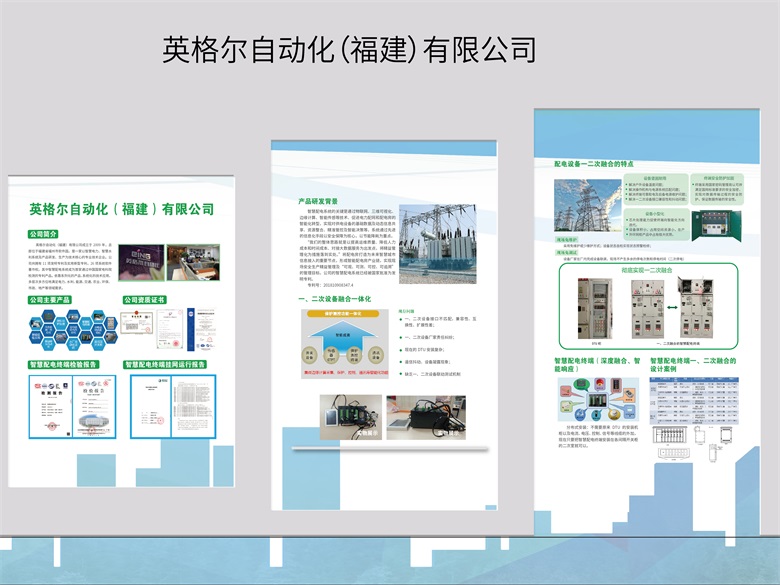
Task: Click the bullet about 接口不匹配
Action: 438,321
